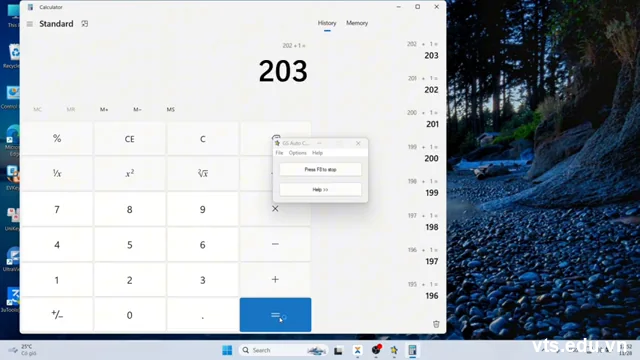This screenshot has height=360, width=640.
Task: Click the MC memory clear button
Action: point(38,109)
